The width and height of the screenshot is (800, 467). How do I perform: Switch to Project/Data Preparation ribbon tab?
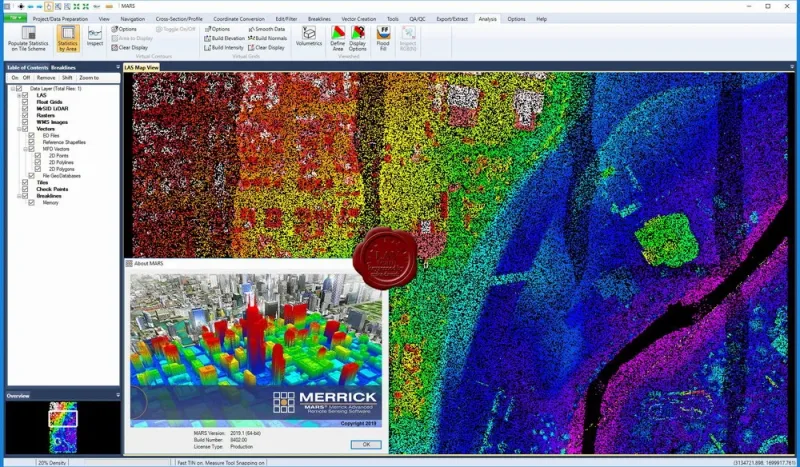pyautogui.click(x=60, y=19)
